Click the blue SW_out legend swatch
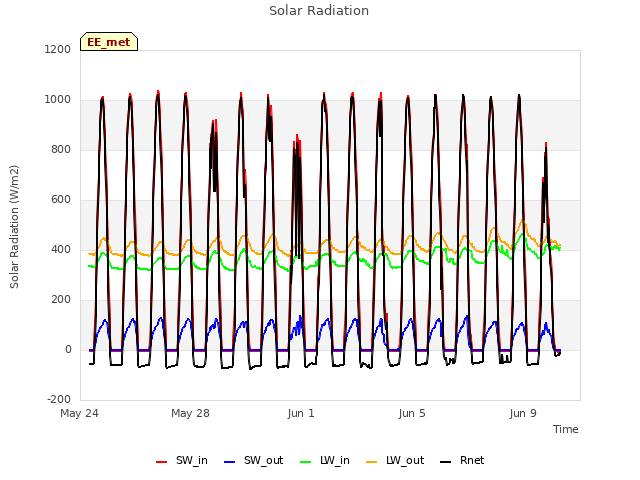640x480 pixels. tap(230, 462)
